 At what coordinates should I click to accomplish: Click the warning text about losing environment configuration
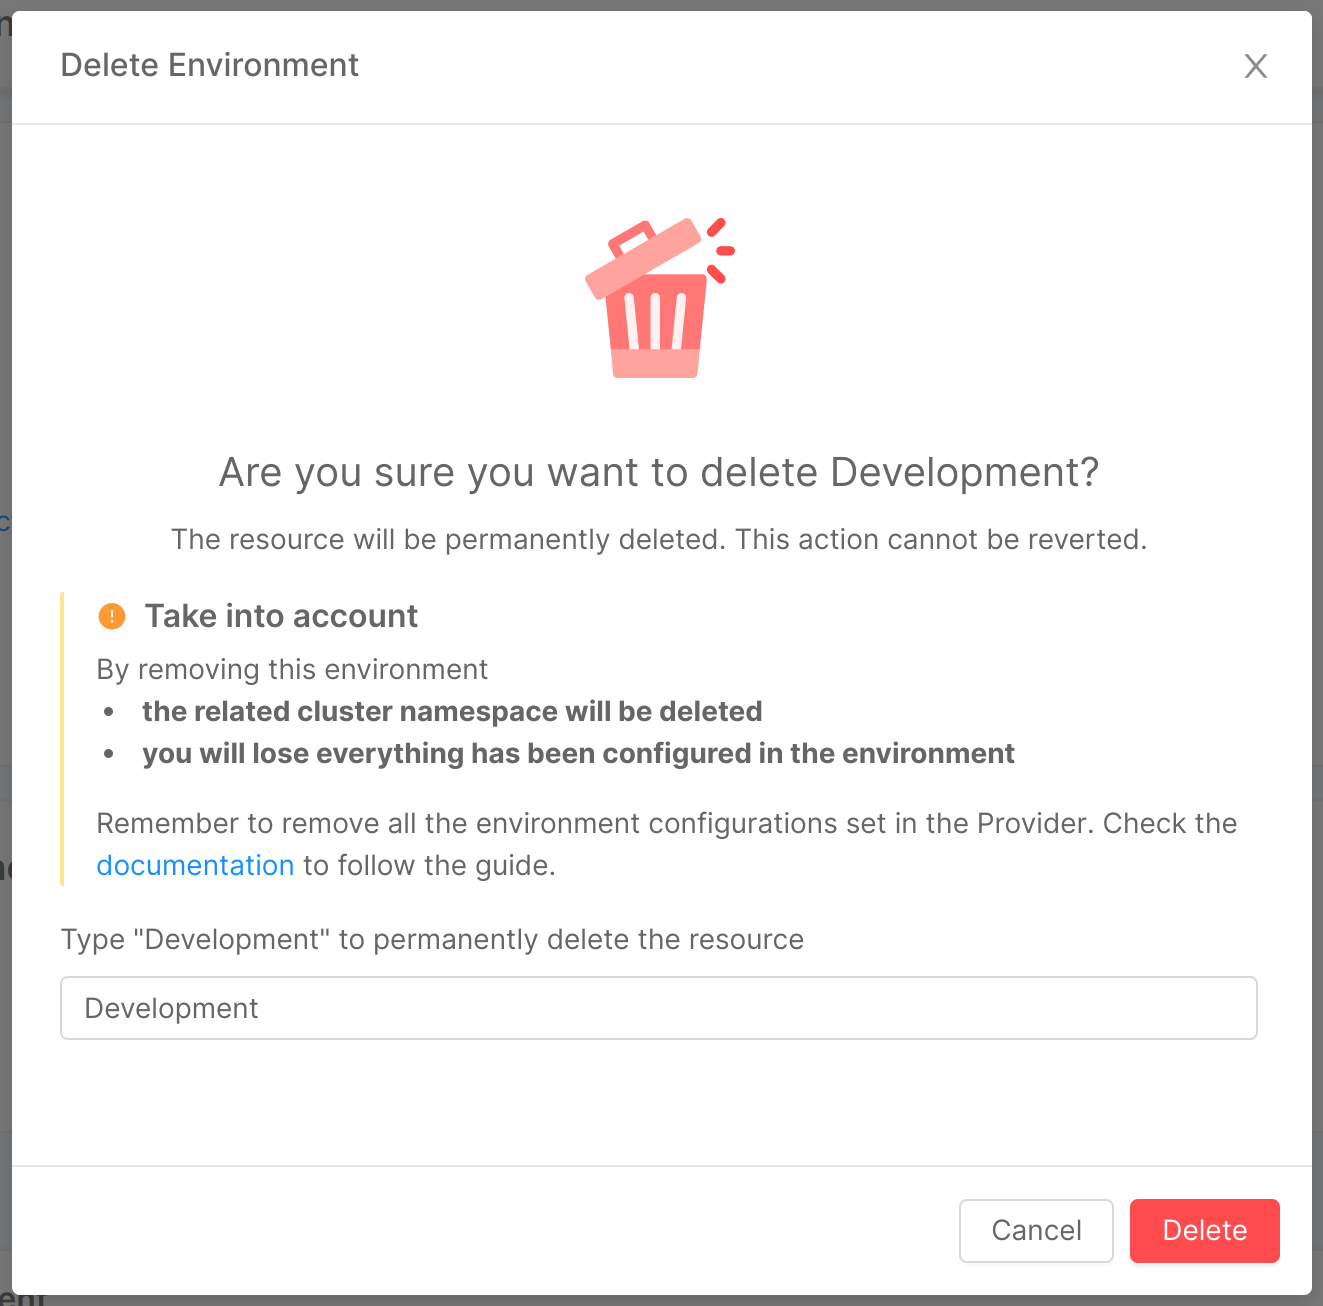(x=578, y=753)
